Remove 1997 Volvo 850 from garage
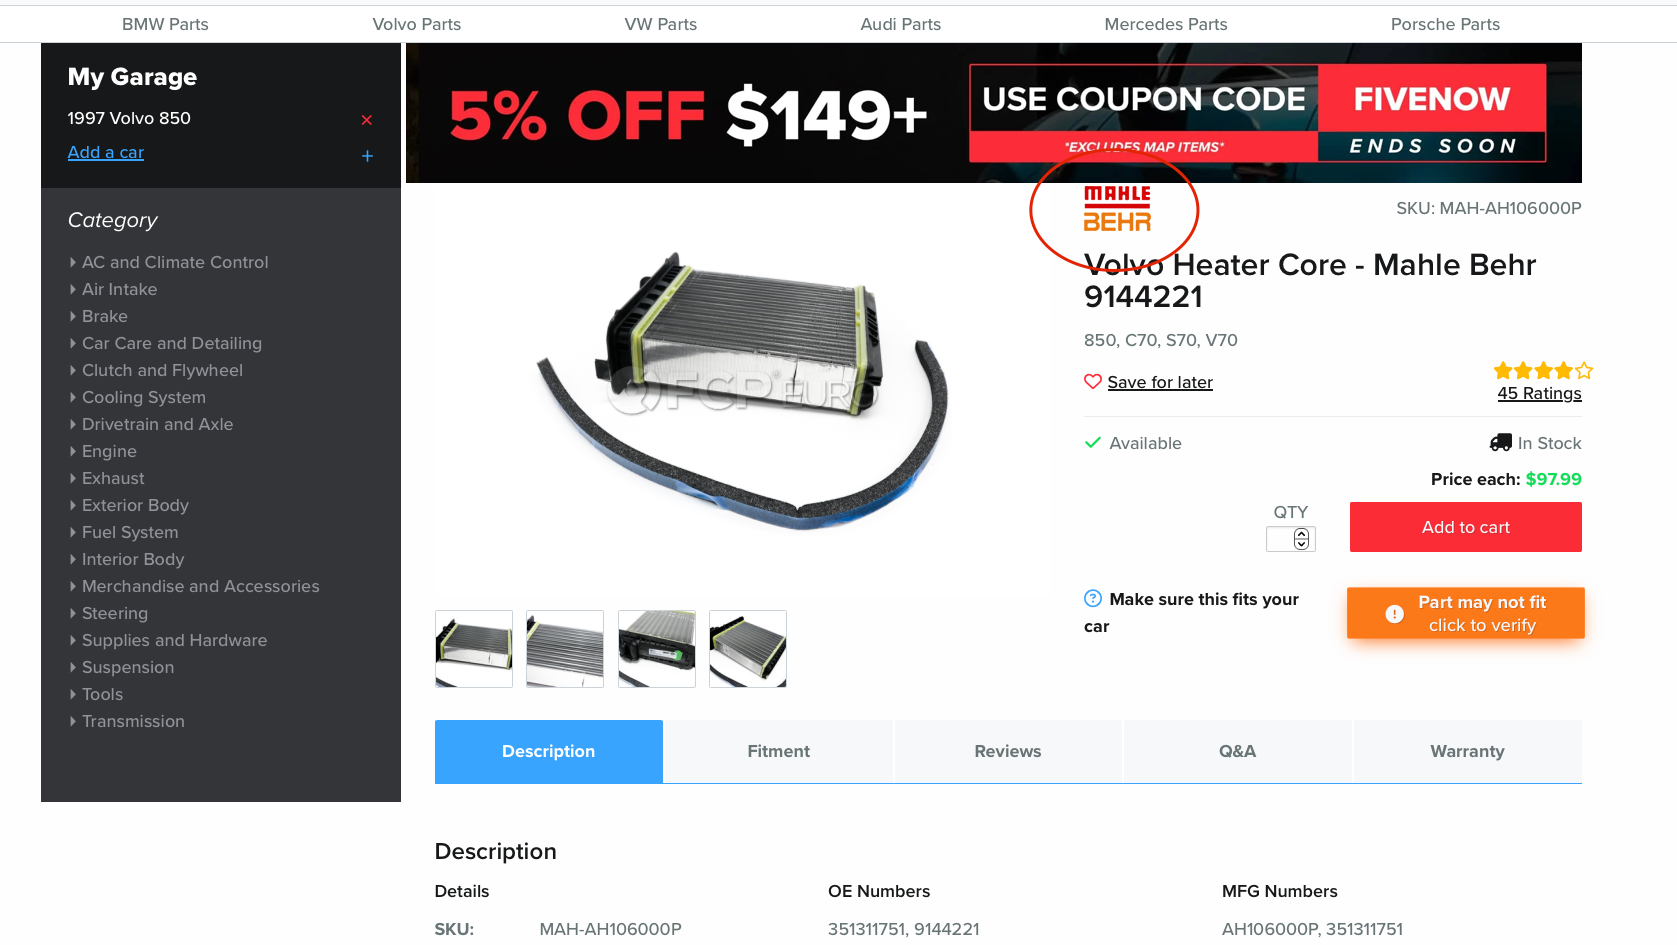Viewport: 1677px width, 945px height. [367, 120]
